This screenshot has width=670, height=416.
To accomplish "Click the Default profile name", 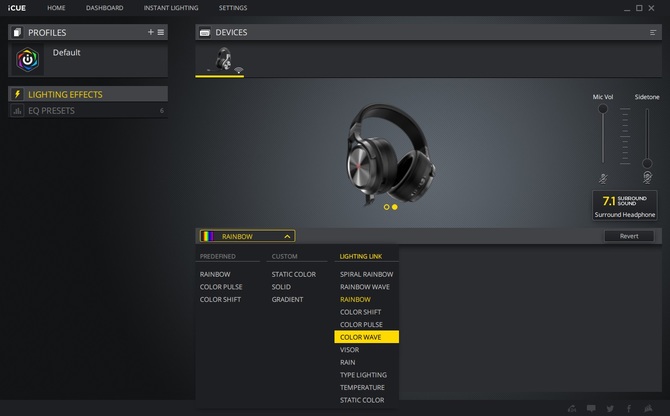I will pos(66,53).
